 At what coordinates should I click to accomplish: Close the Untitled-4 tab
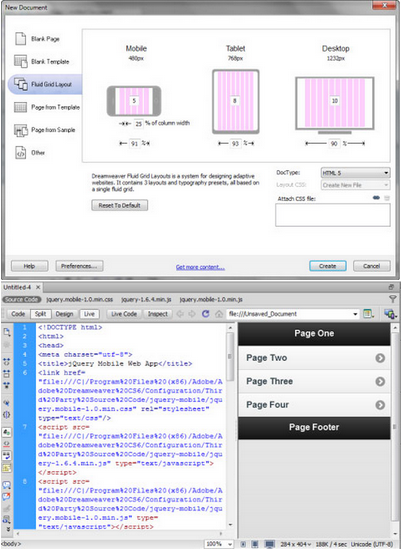[38, 287]
